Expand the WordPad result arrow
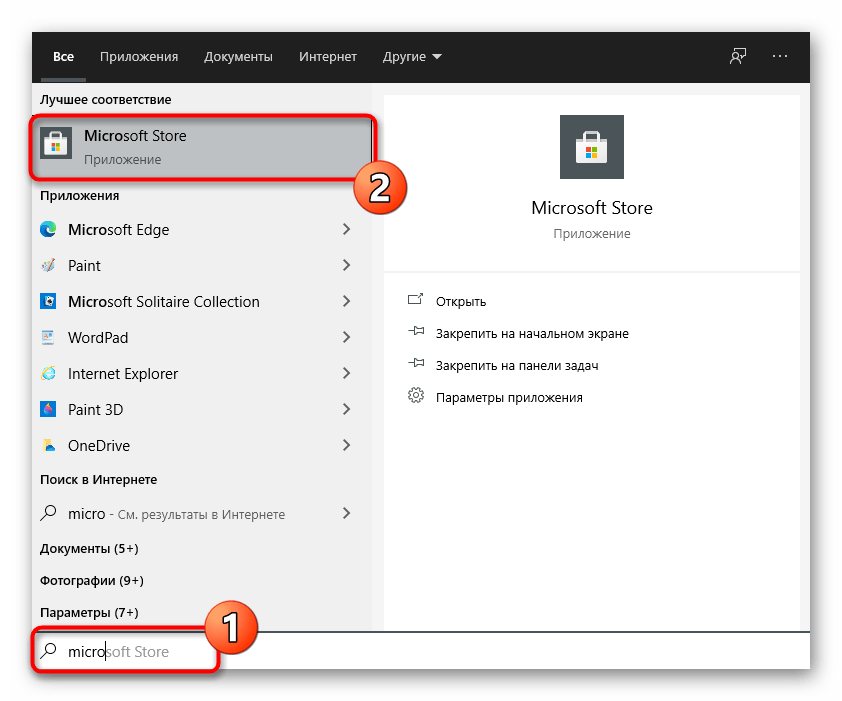842x701 pixels. click(x=346, y=338)
